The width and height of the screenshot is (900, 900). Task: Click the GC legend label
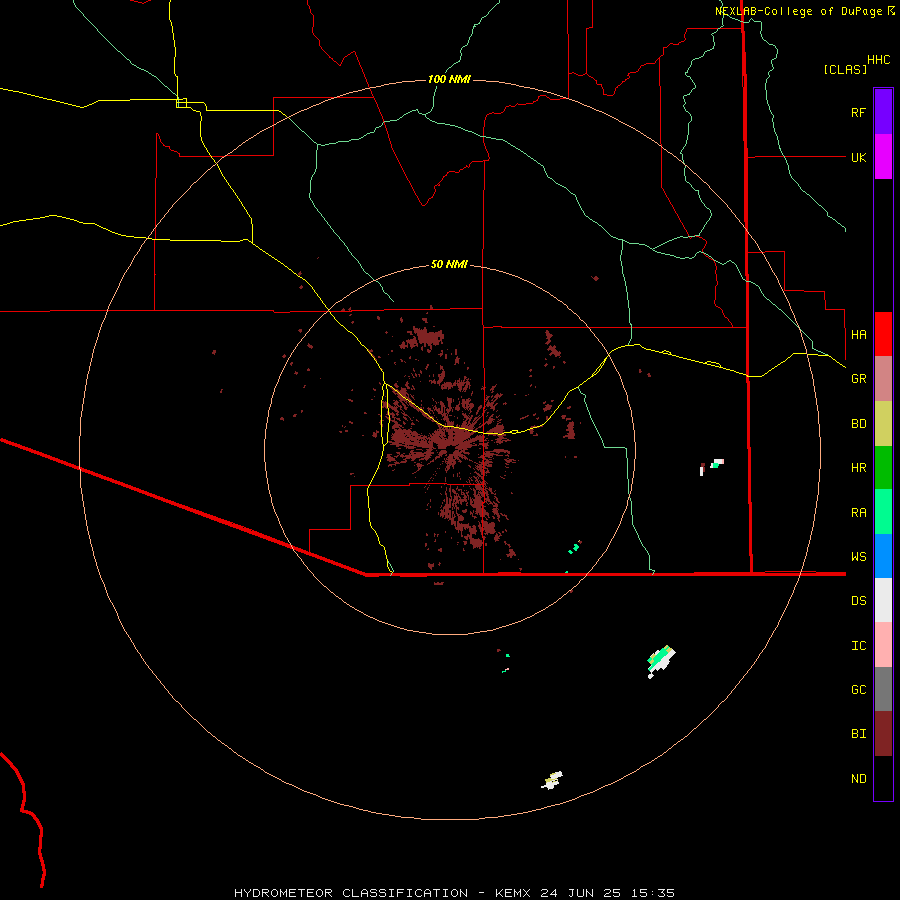coord(858,690)
